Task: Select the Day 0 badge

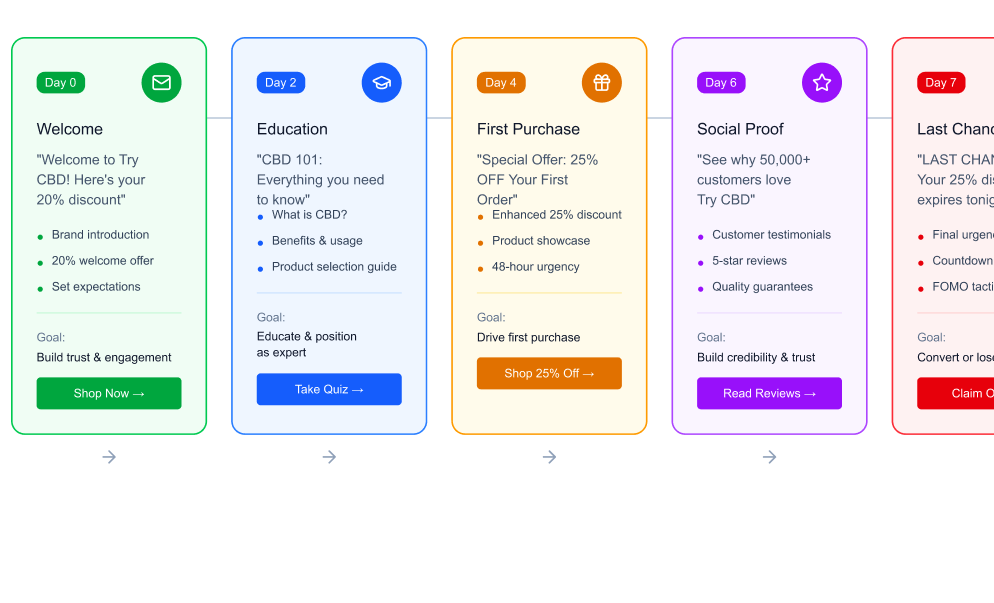Action: (x=61, y=83)
